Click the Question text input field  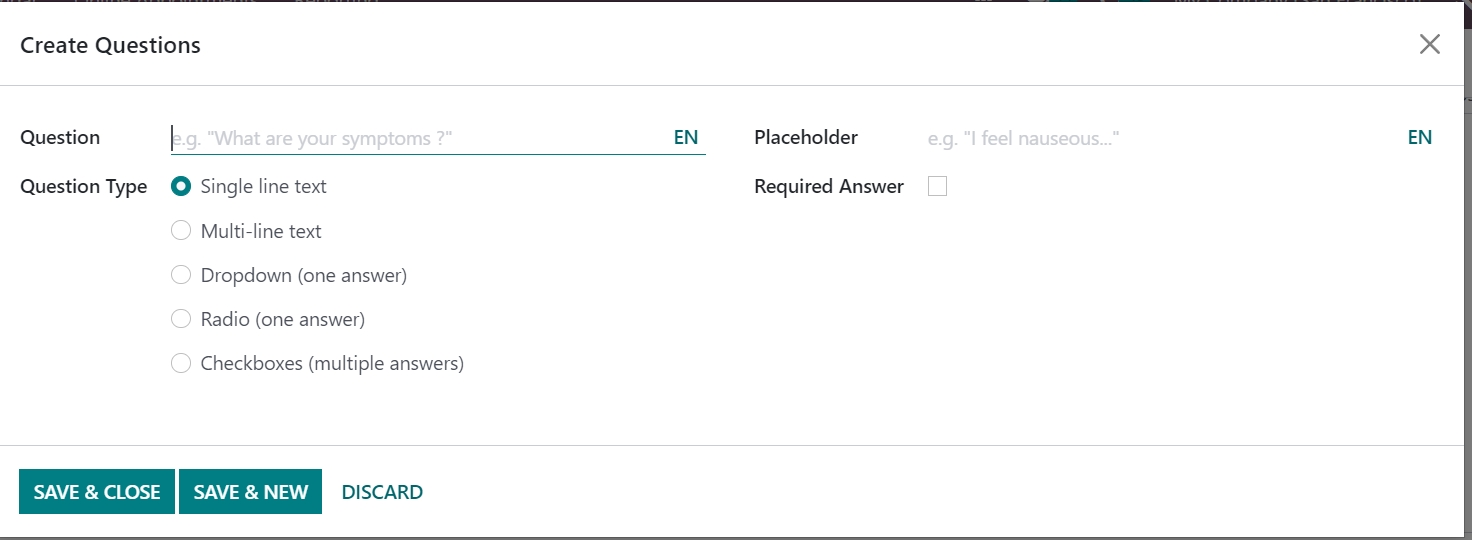click(x=415, y=138)
